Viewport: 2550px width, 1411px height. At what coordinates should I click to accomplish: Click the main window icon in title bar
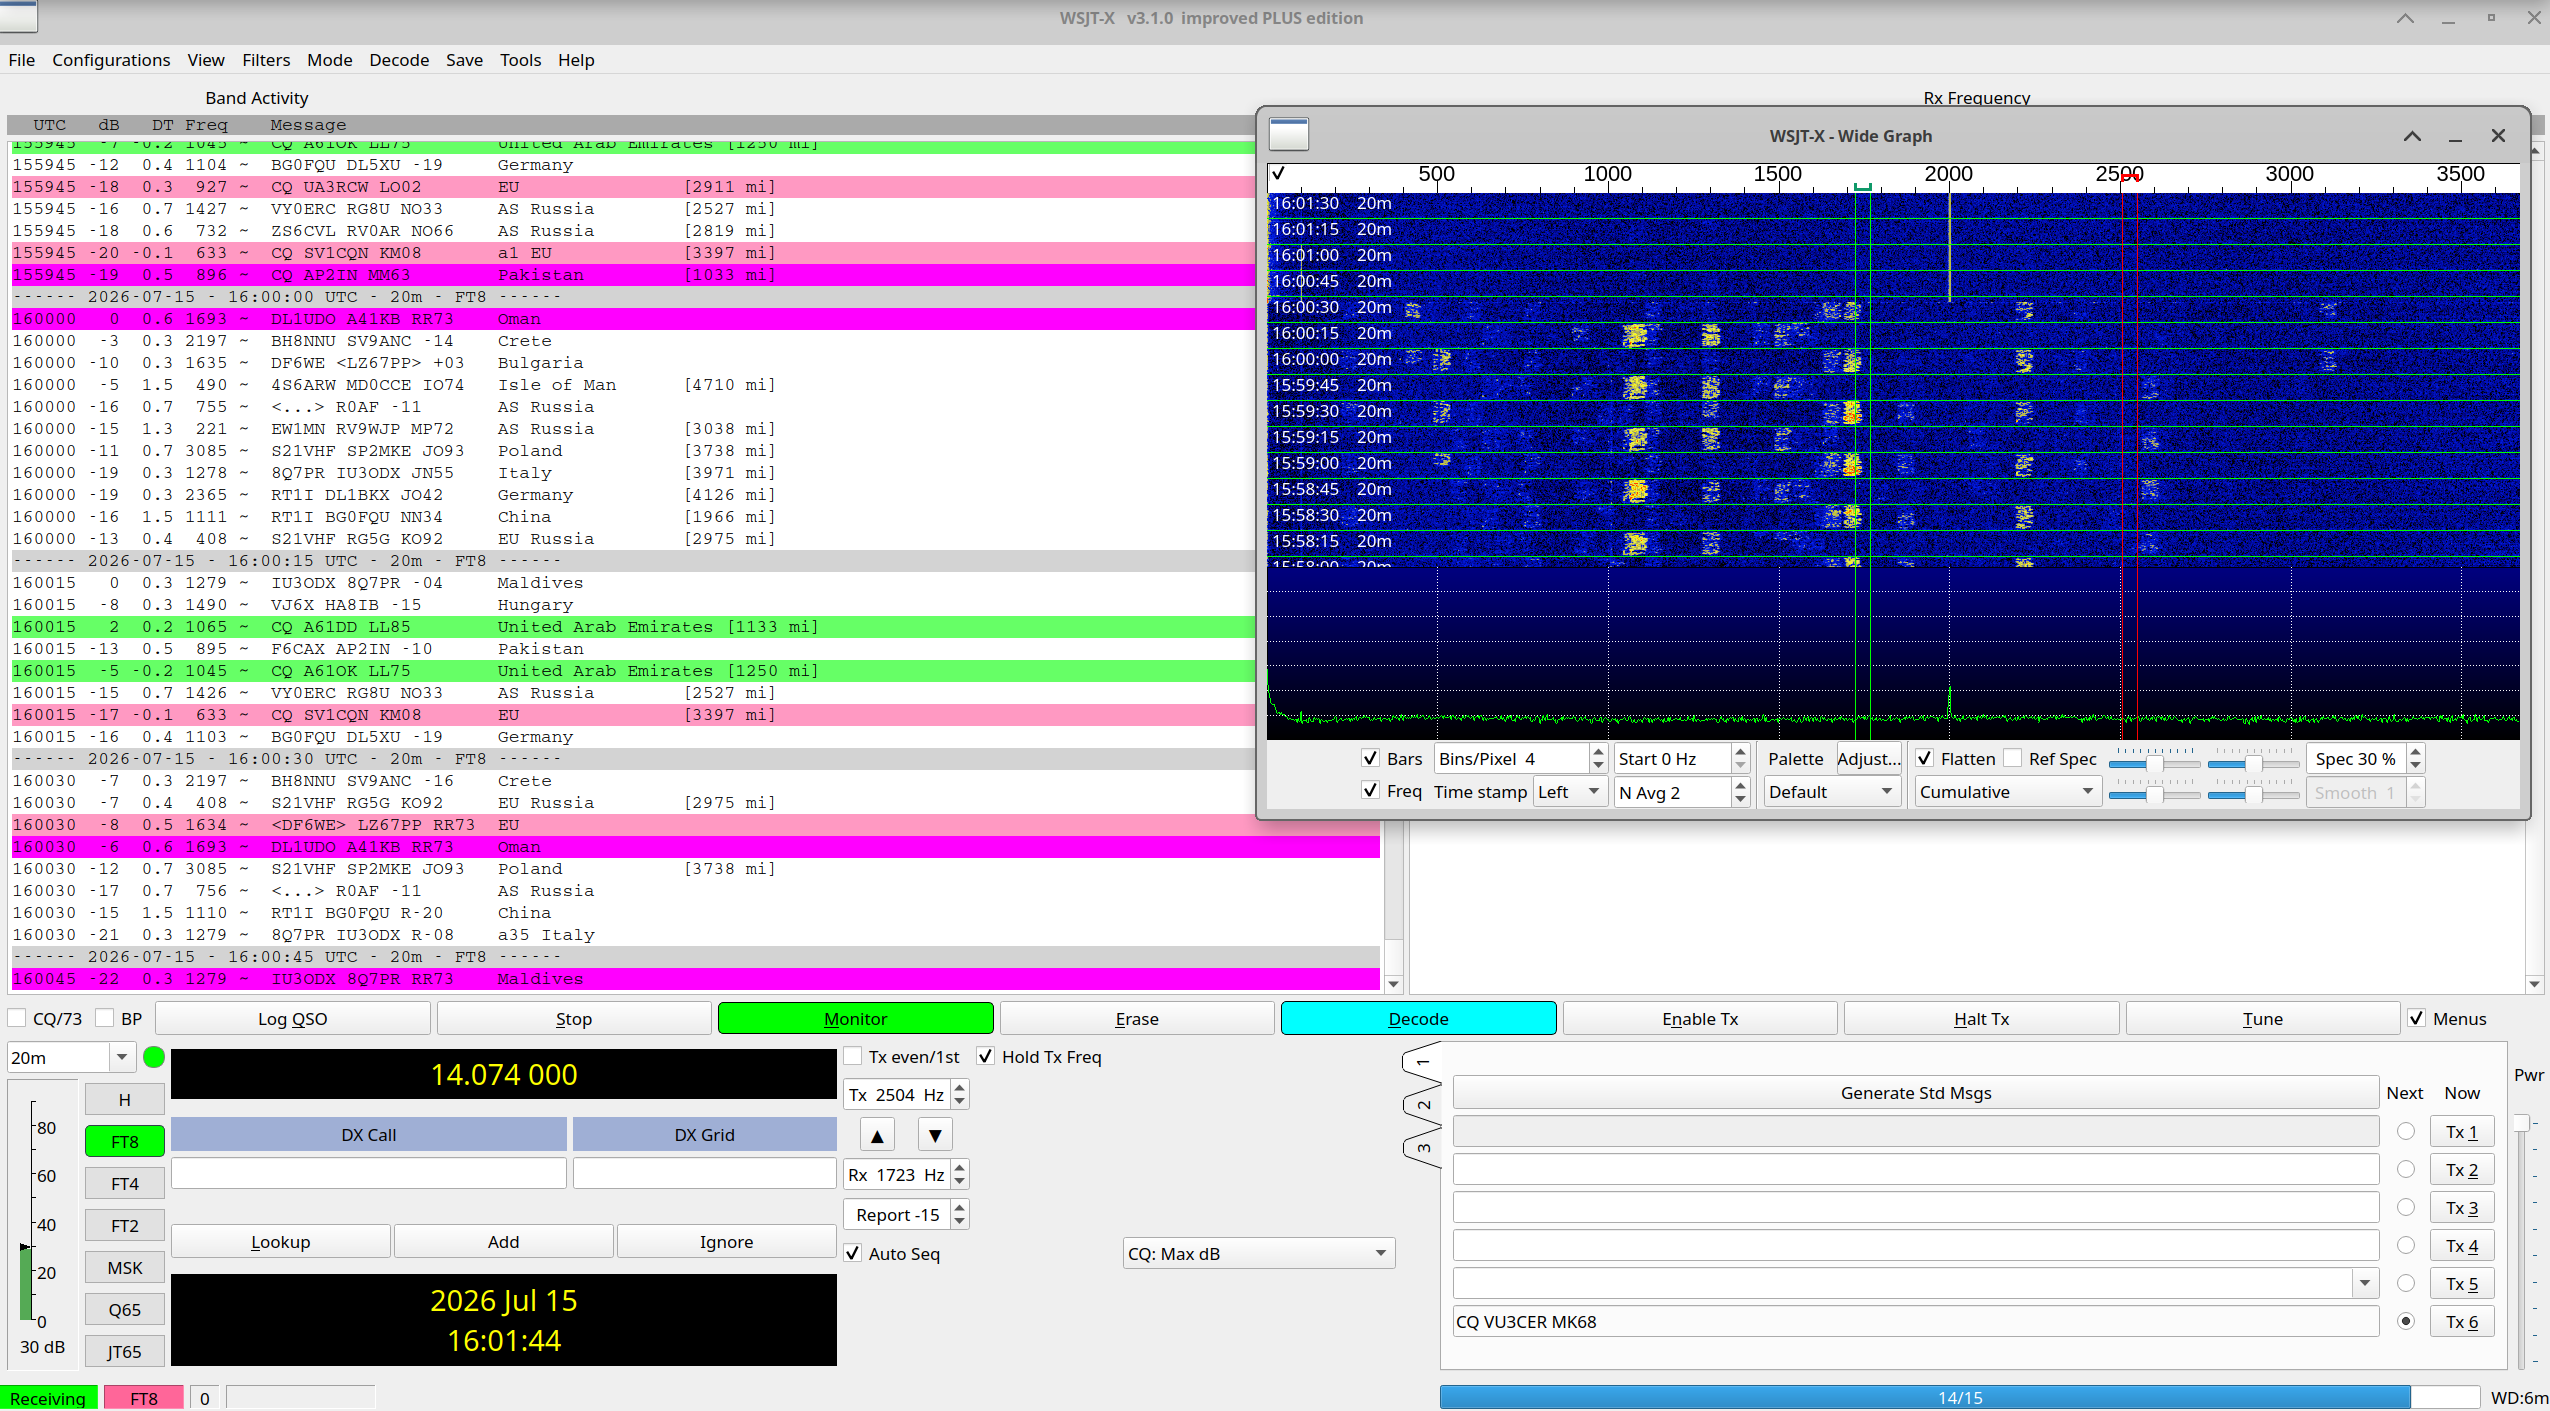point(18,16)
